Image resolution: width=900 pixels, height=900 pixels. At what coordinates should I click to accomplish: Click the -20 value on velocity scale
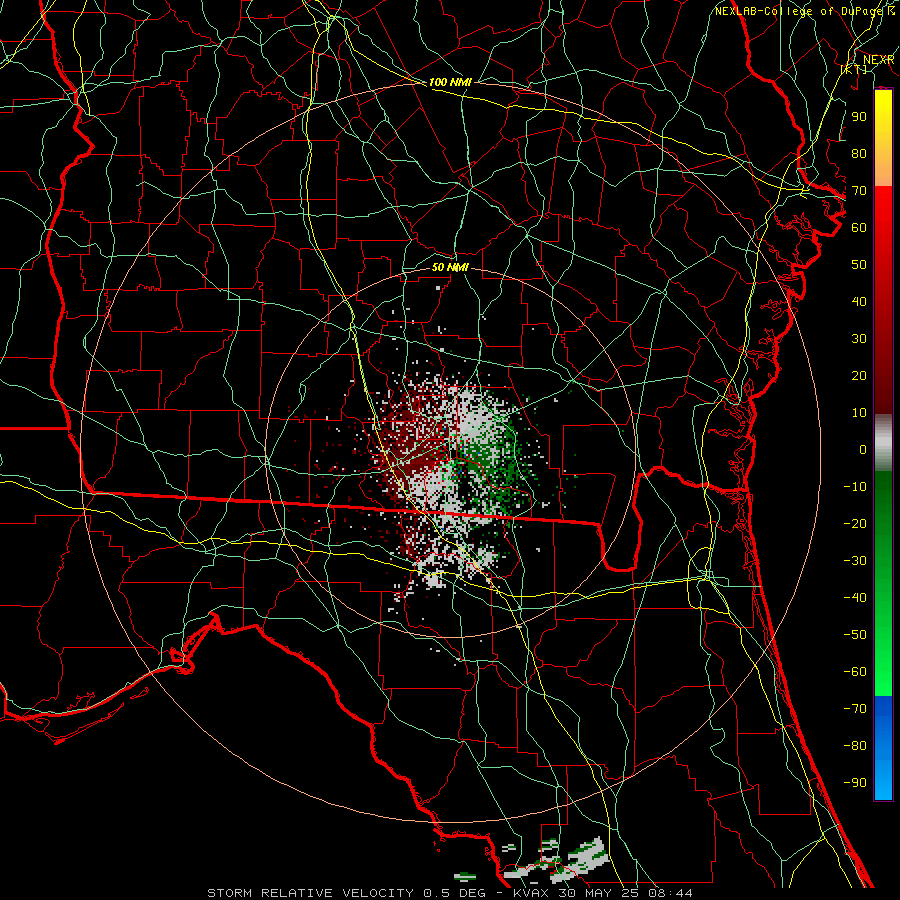855,523
